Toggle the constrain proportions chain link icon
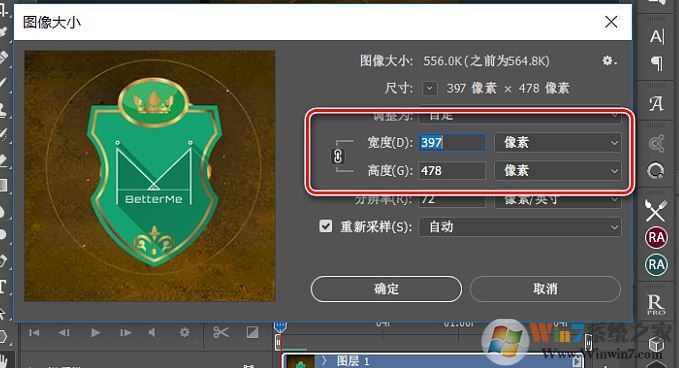The width and height of the screenshot is (679, 368). click(x=338, y=156)
